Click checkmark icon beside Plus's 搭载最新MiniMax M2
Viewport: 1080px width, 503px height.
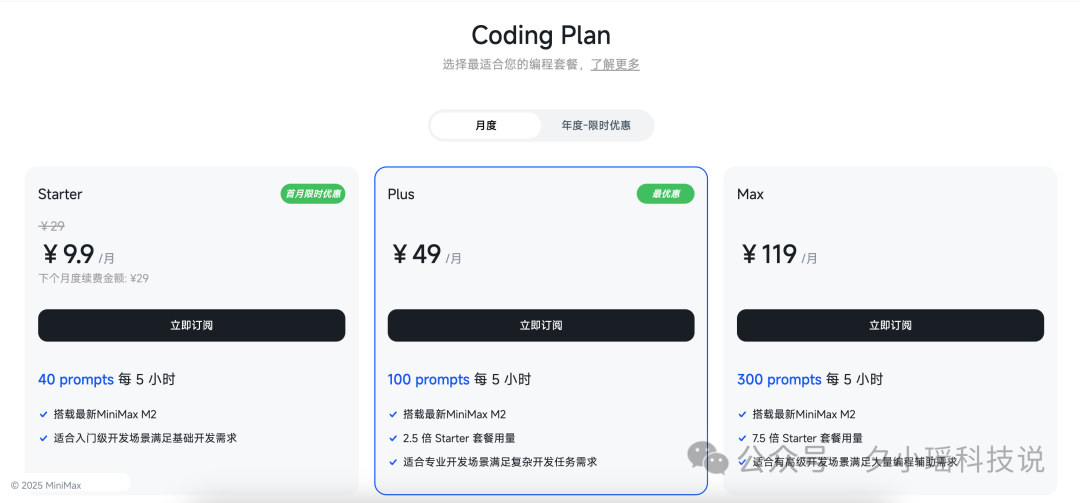tap(393, 414)
